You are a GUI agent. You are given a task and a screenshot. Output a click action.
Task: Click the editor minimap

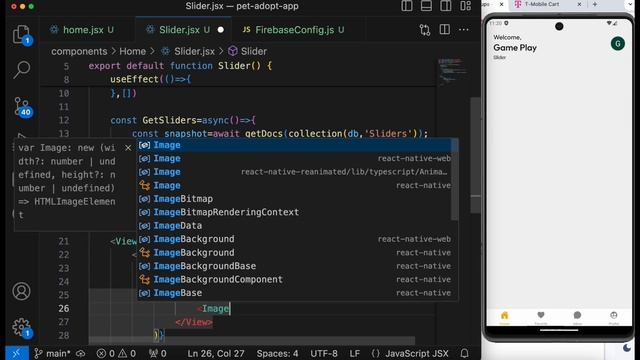pos(452,72)
